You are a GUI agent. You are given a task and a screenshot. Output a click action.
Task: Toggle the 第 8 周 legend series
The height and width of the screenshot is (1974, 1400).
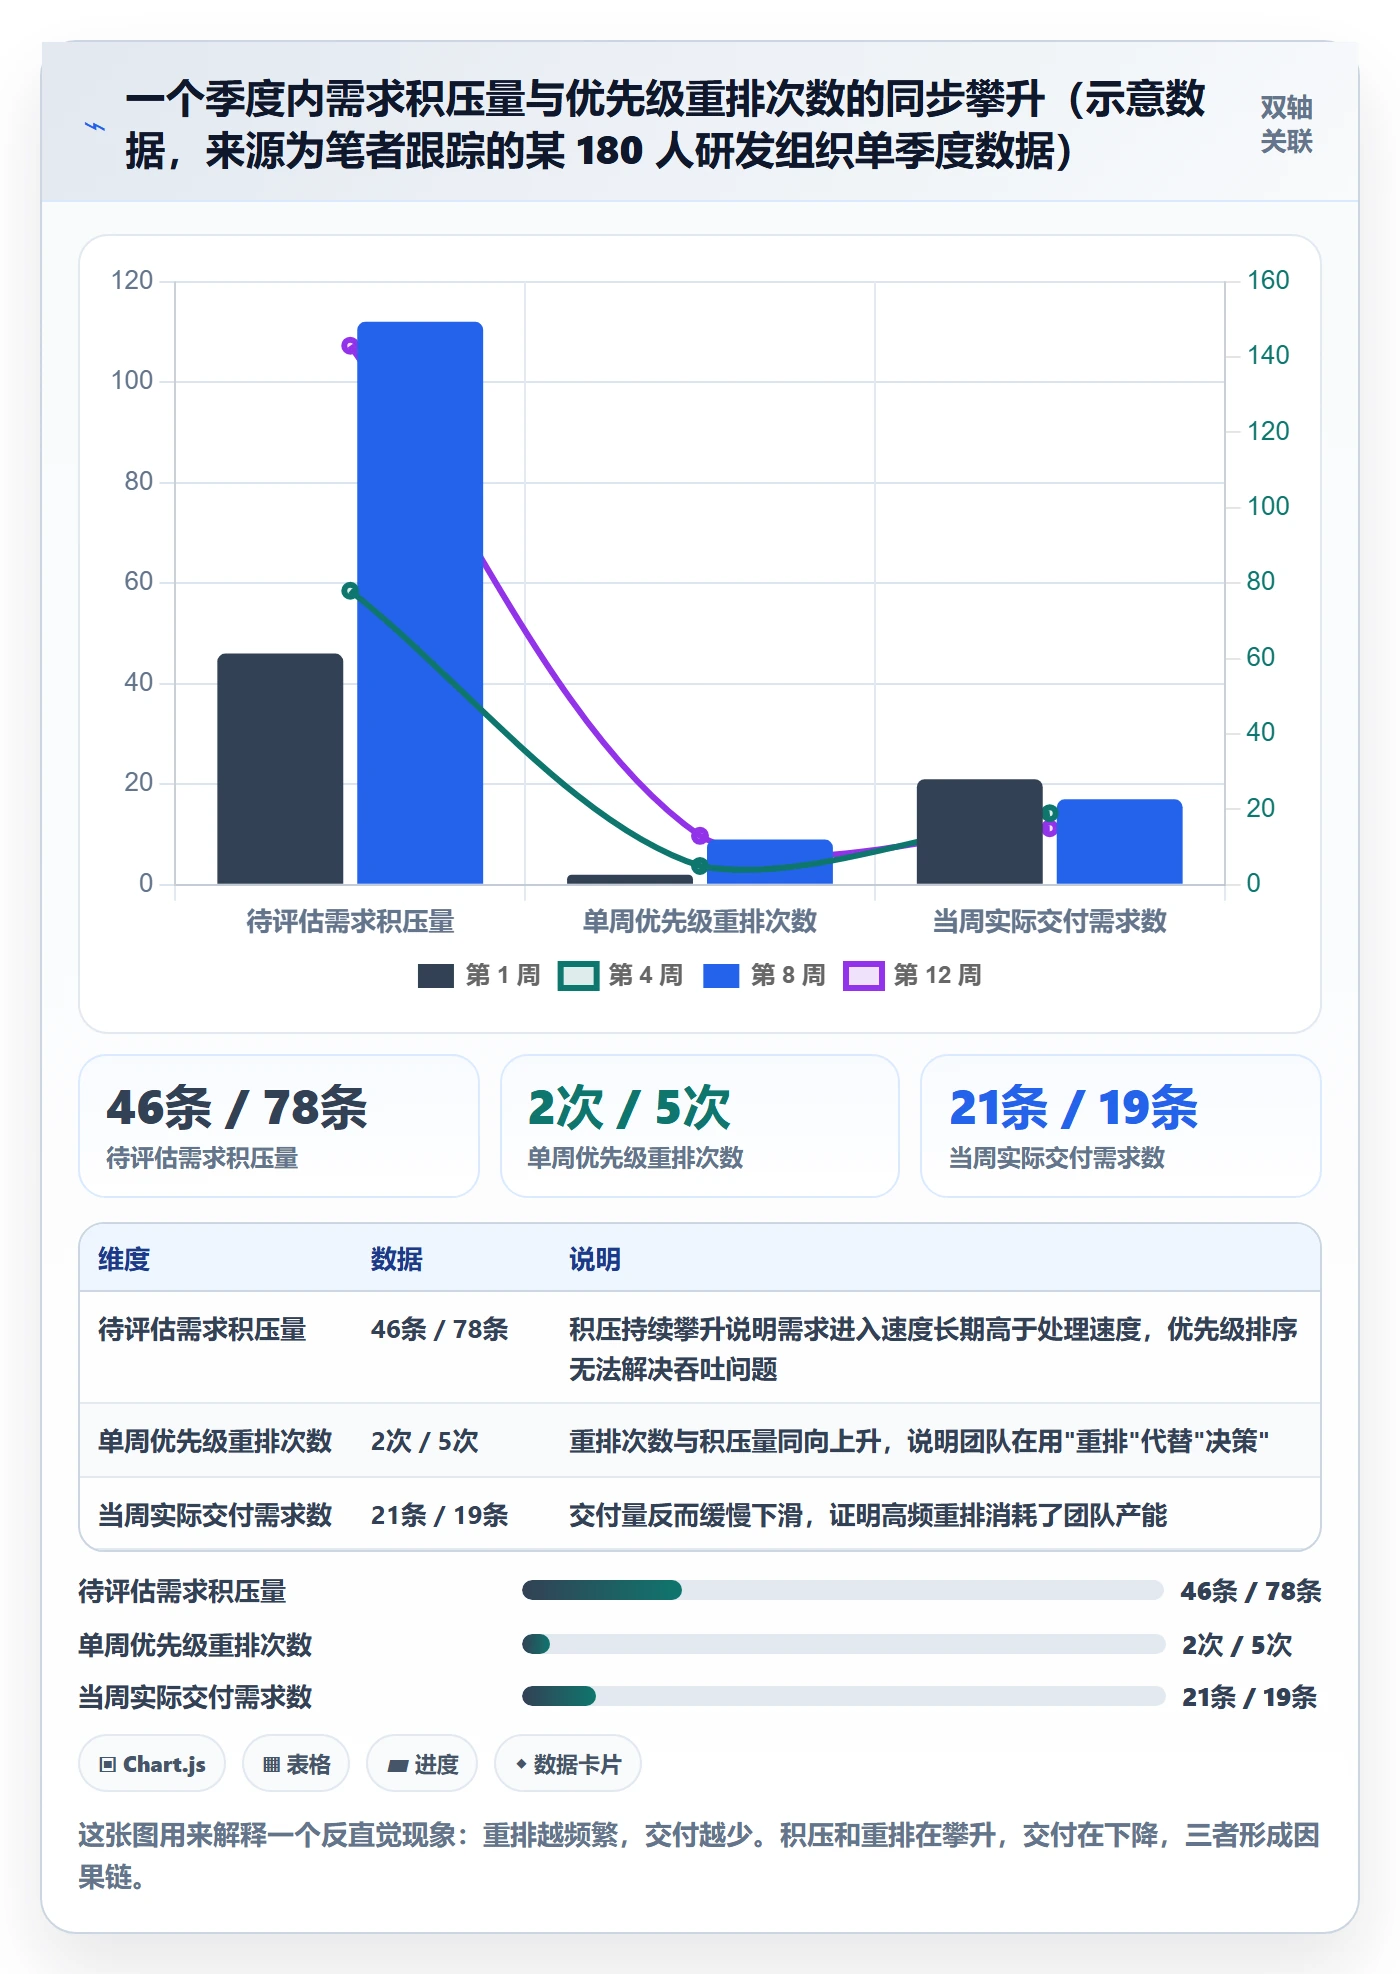(764, 975)
